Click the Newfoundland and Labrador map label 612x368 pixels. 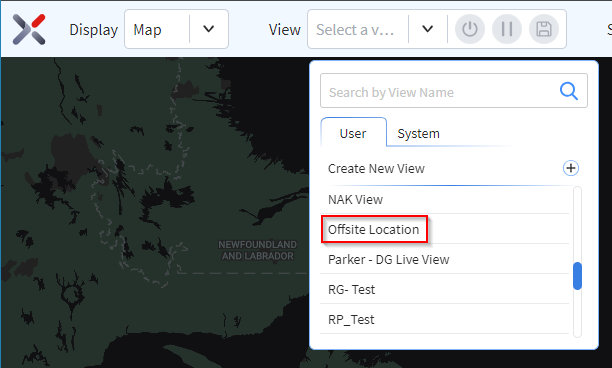point(258,250)
